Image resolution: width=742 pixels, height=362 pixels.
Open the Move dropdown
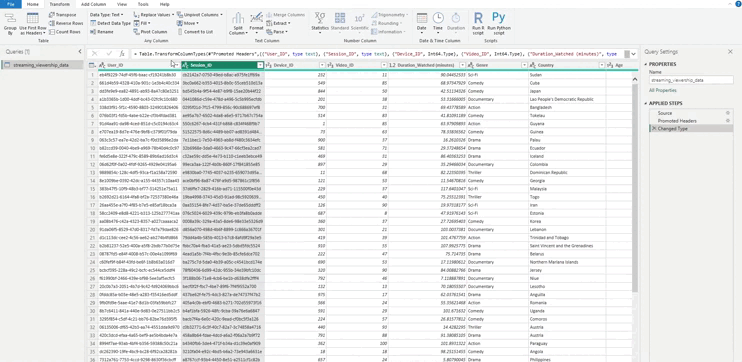pyautogui.click(x=187, y=23)
